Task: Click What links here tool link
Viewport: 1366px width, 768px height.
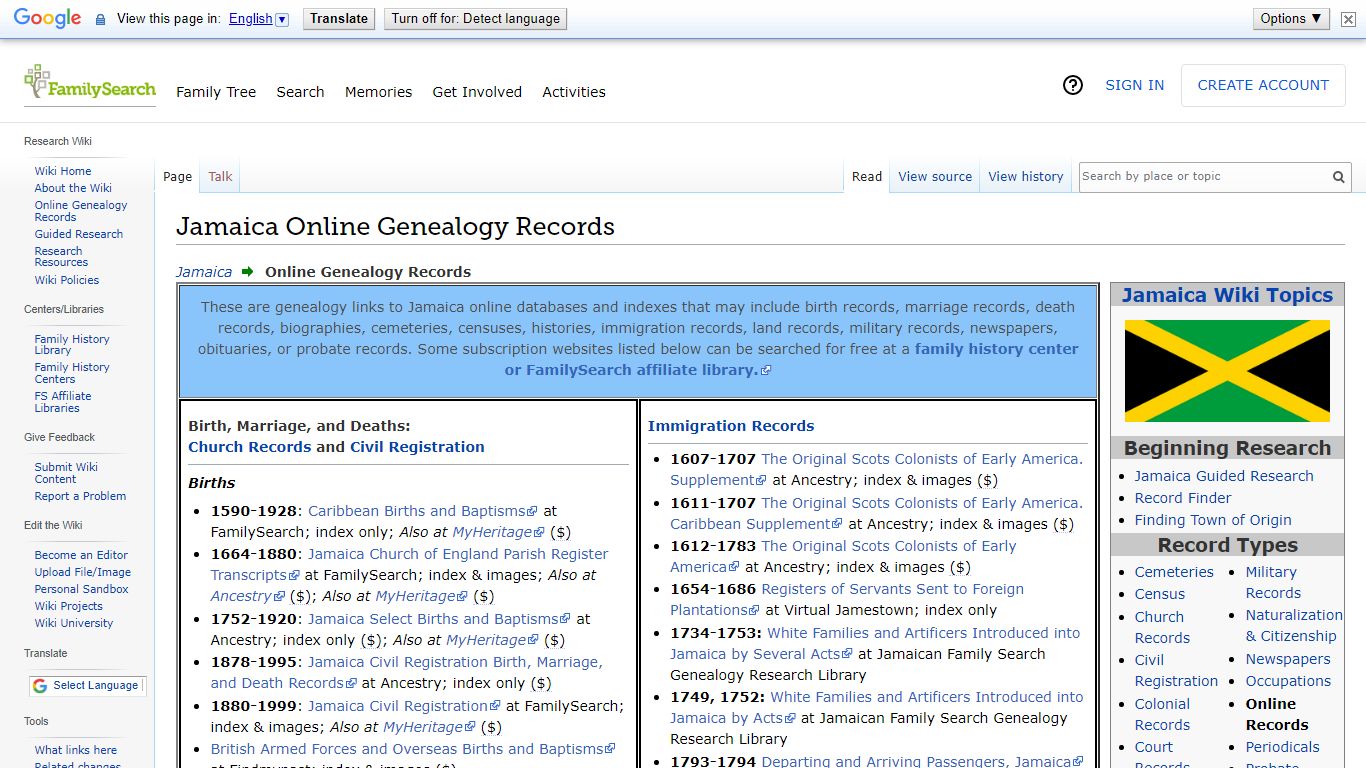Action: pyautogui.click(x=76, y=750)
